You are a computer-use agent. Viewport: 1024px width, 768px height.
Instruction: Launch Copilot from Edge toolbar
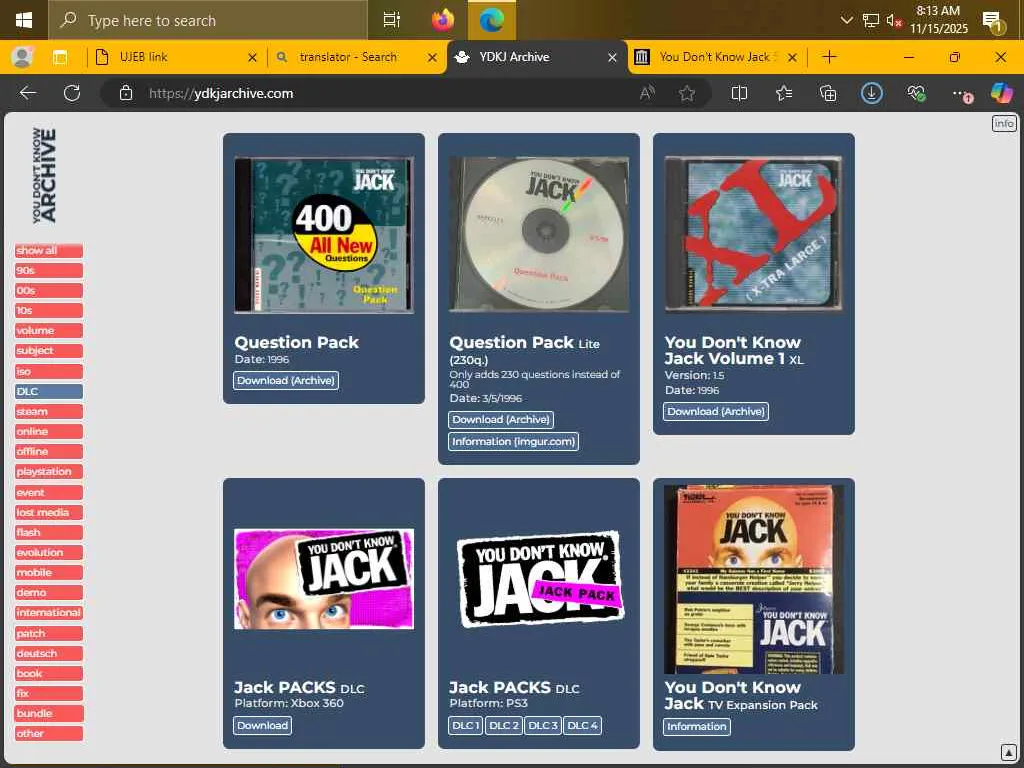(1002, 93)
